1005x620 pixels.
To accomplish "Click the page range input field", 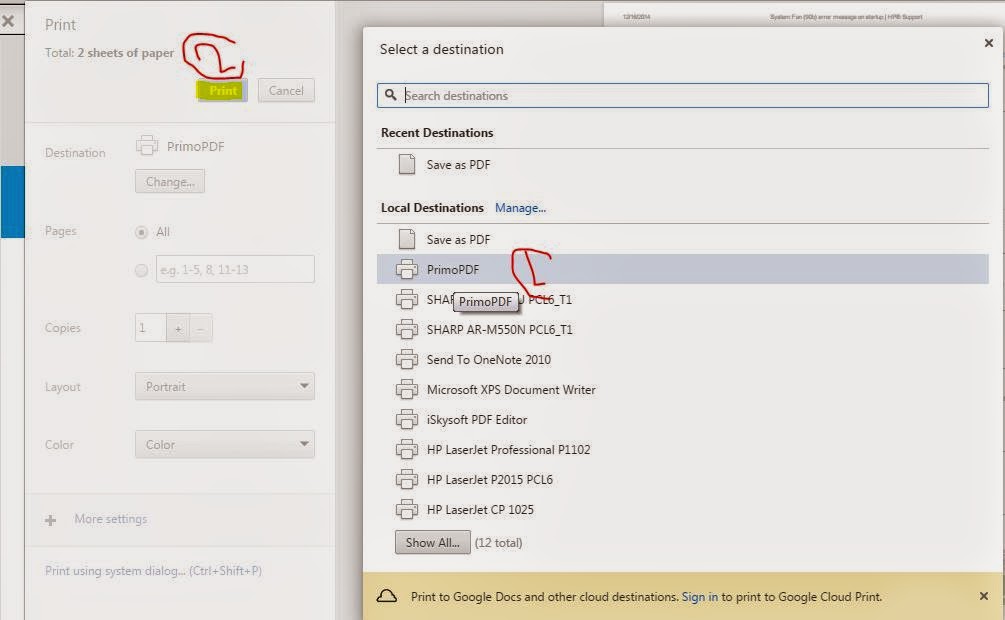I will click(235, 269).
